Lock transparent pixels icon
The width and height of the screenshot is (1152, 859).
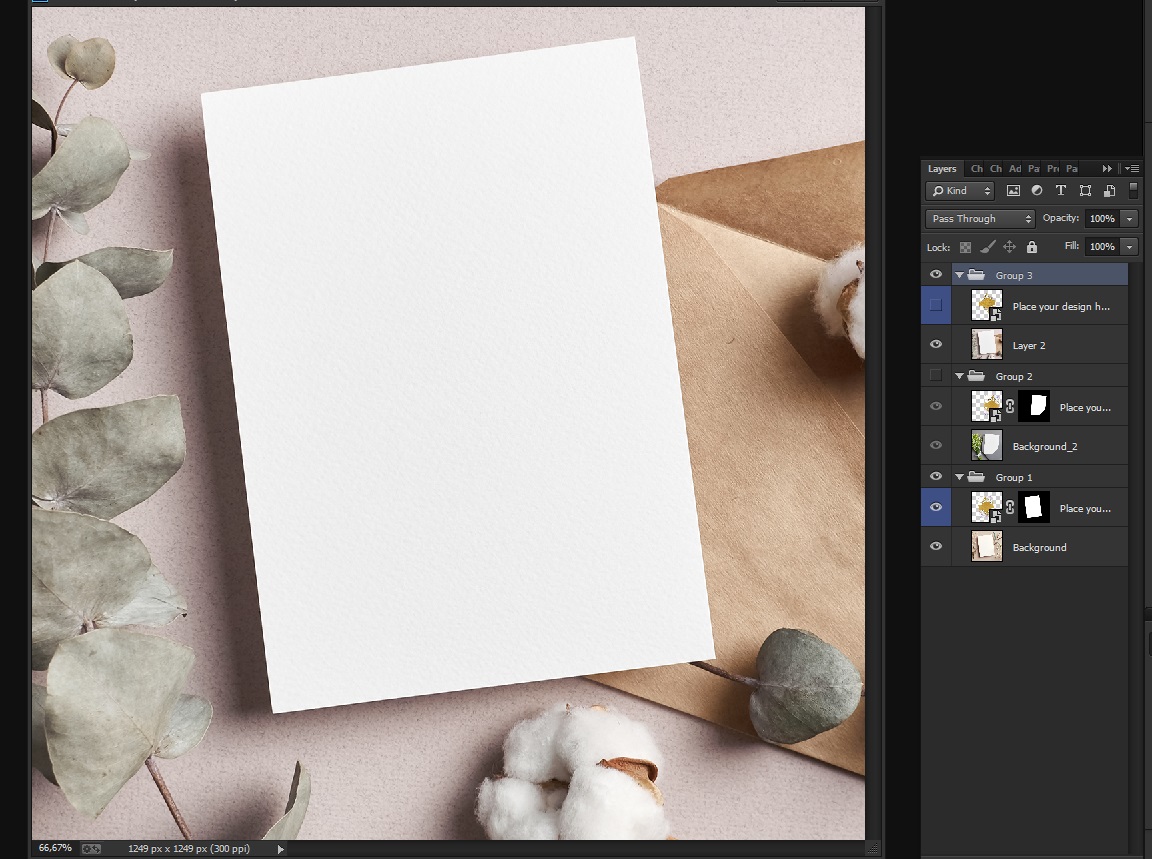click(x=965, y=248)
